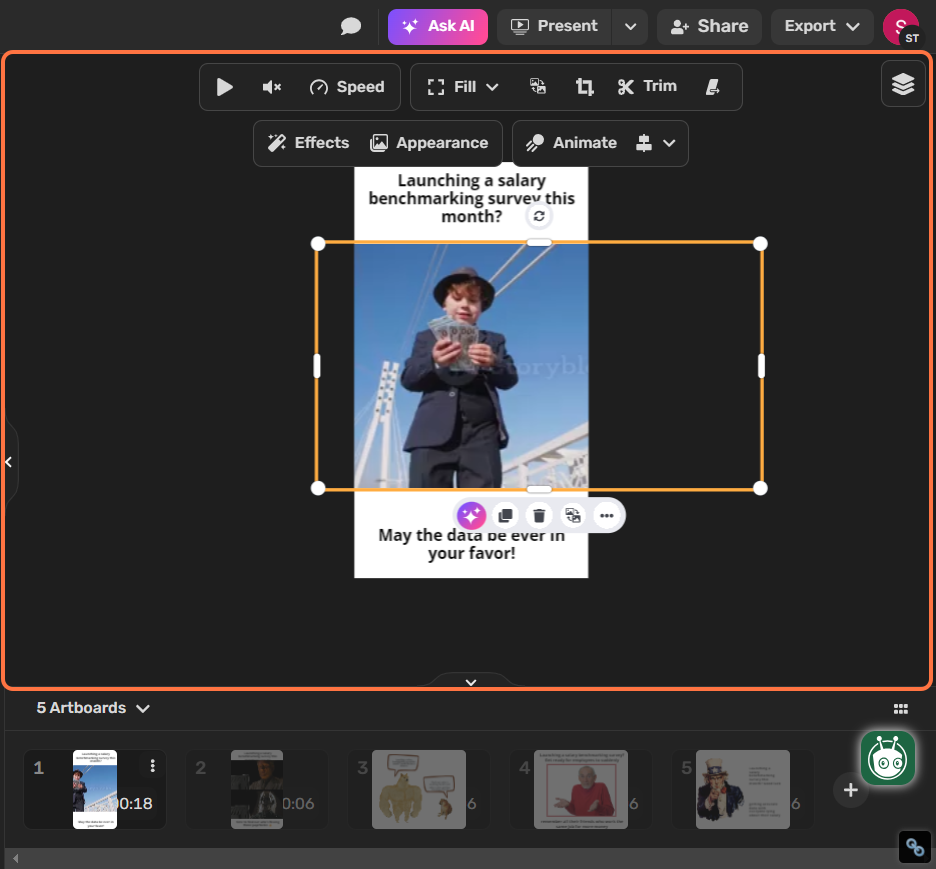Switch to artboard grid view icon
This screenshot has width=936, height=869.
pos(901,709)
